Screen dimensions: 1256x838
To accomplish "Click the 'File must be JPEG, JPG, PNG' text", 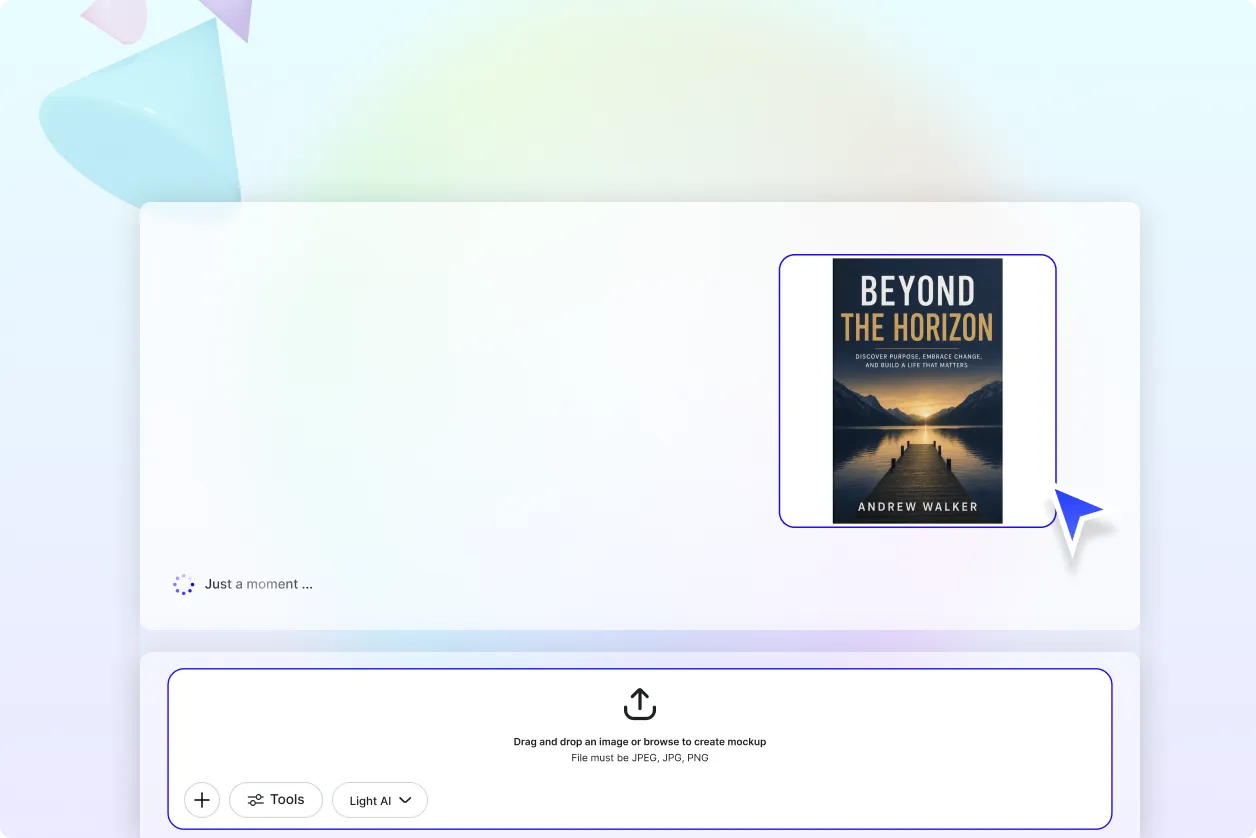I will coord(639,758).
